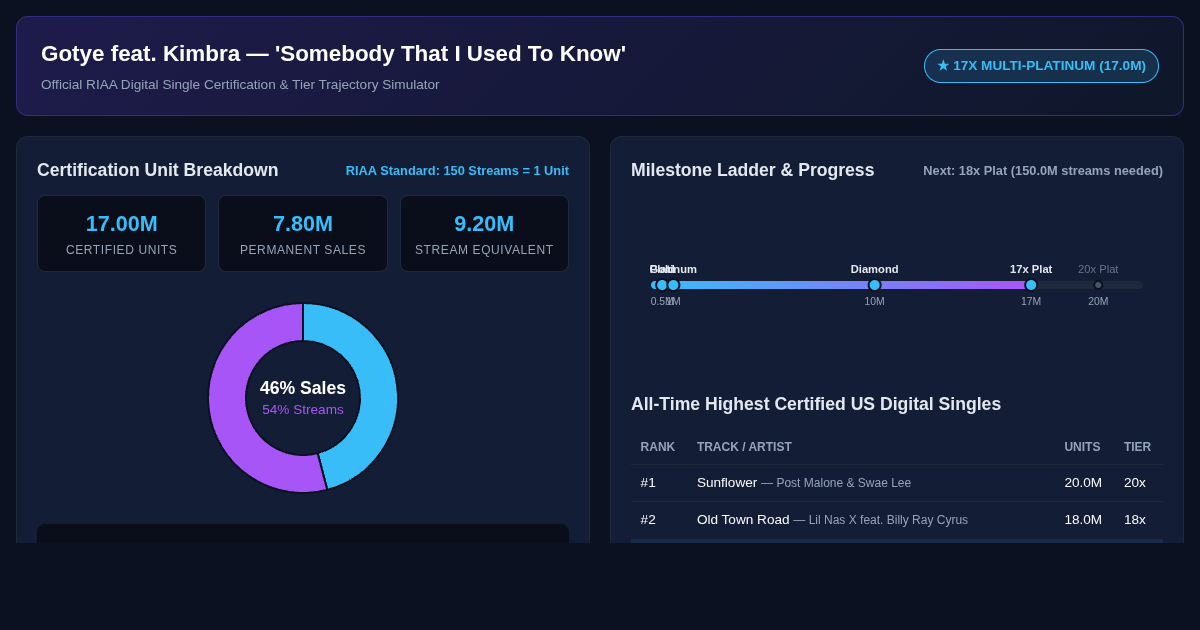This screenshot has width=1200, height=630.
Task: Sort table by the TIER column header
Action: 1137,447
